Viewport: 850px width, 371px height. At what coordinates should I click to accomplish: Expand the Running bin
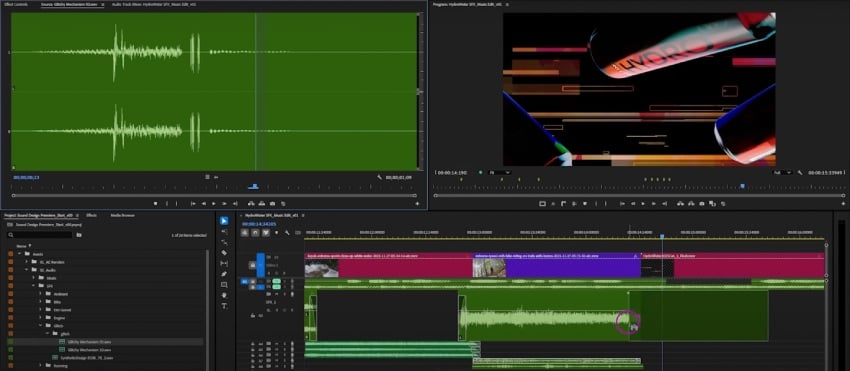(x=40, y=366)
